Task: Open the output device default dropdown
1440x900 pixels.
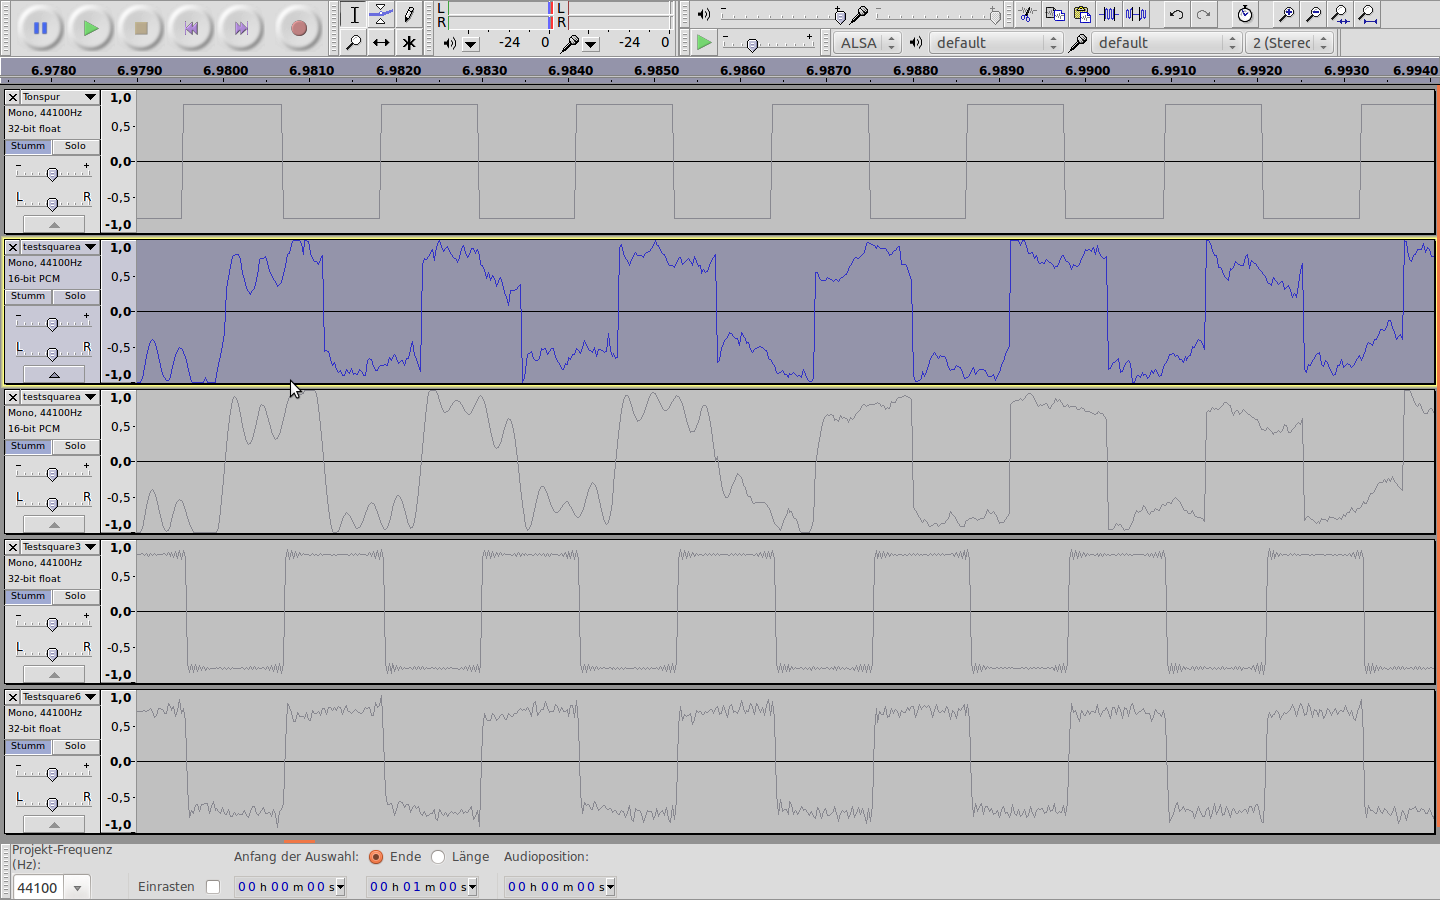Action: [996, 43]
